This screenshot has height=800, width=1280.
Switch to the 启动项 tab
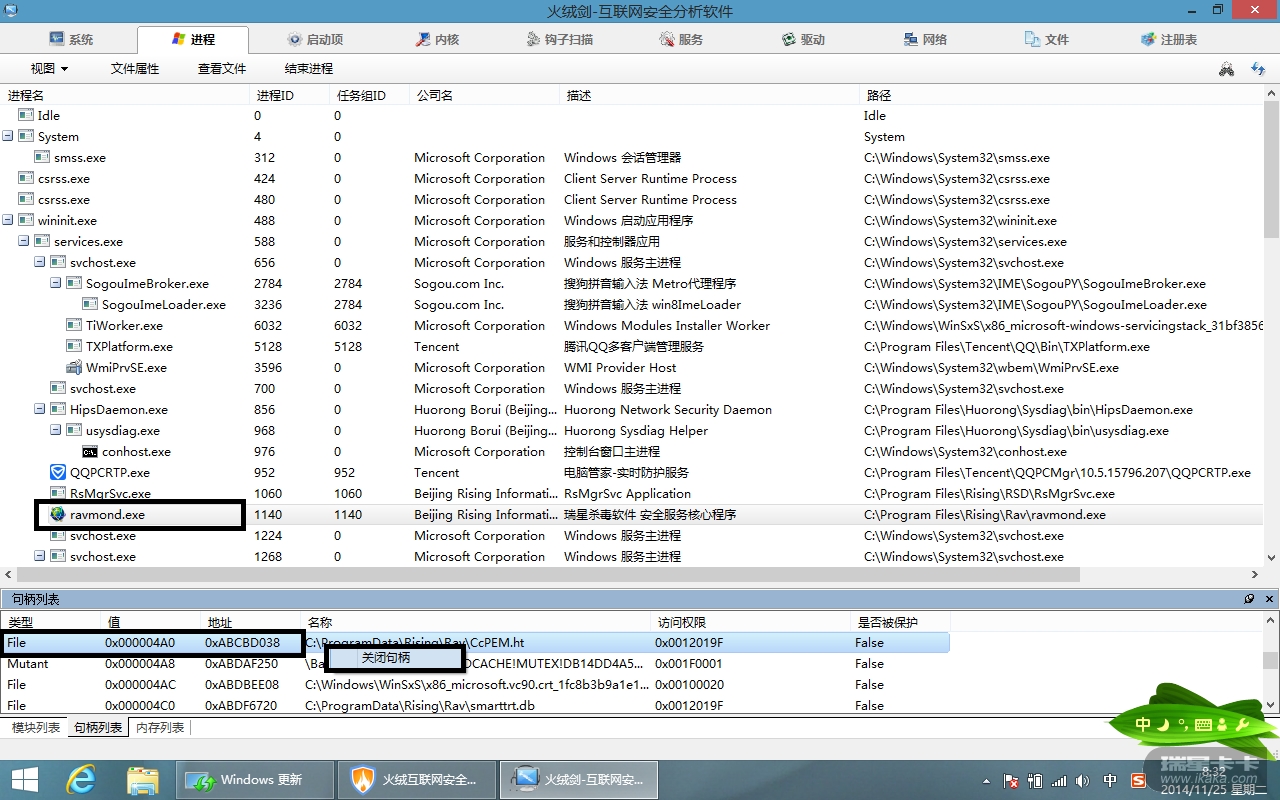point(315,40)
